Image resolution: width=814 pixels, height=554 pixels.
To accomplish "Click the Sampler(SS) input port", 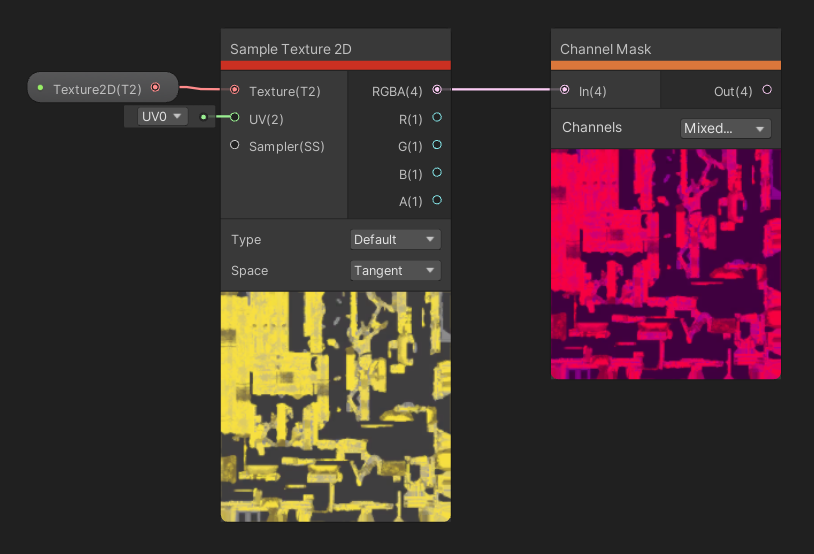I will [x=235, y=145].
